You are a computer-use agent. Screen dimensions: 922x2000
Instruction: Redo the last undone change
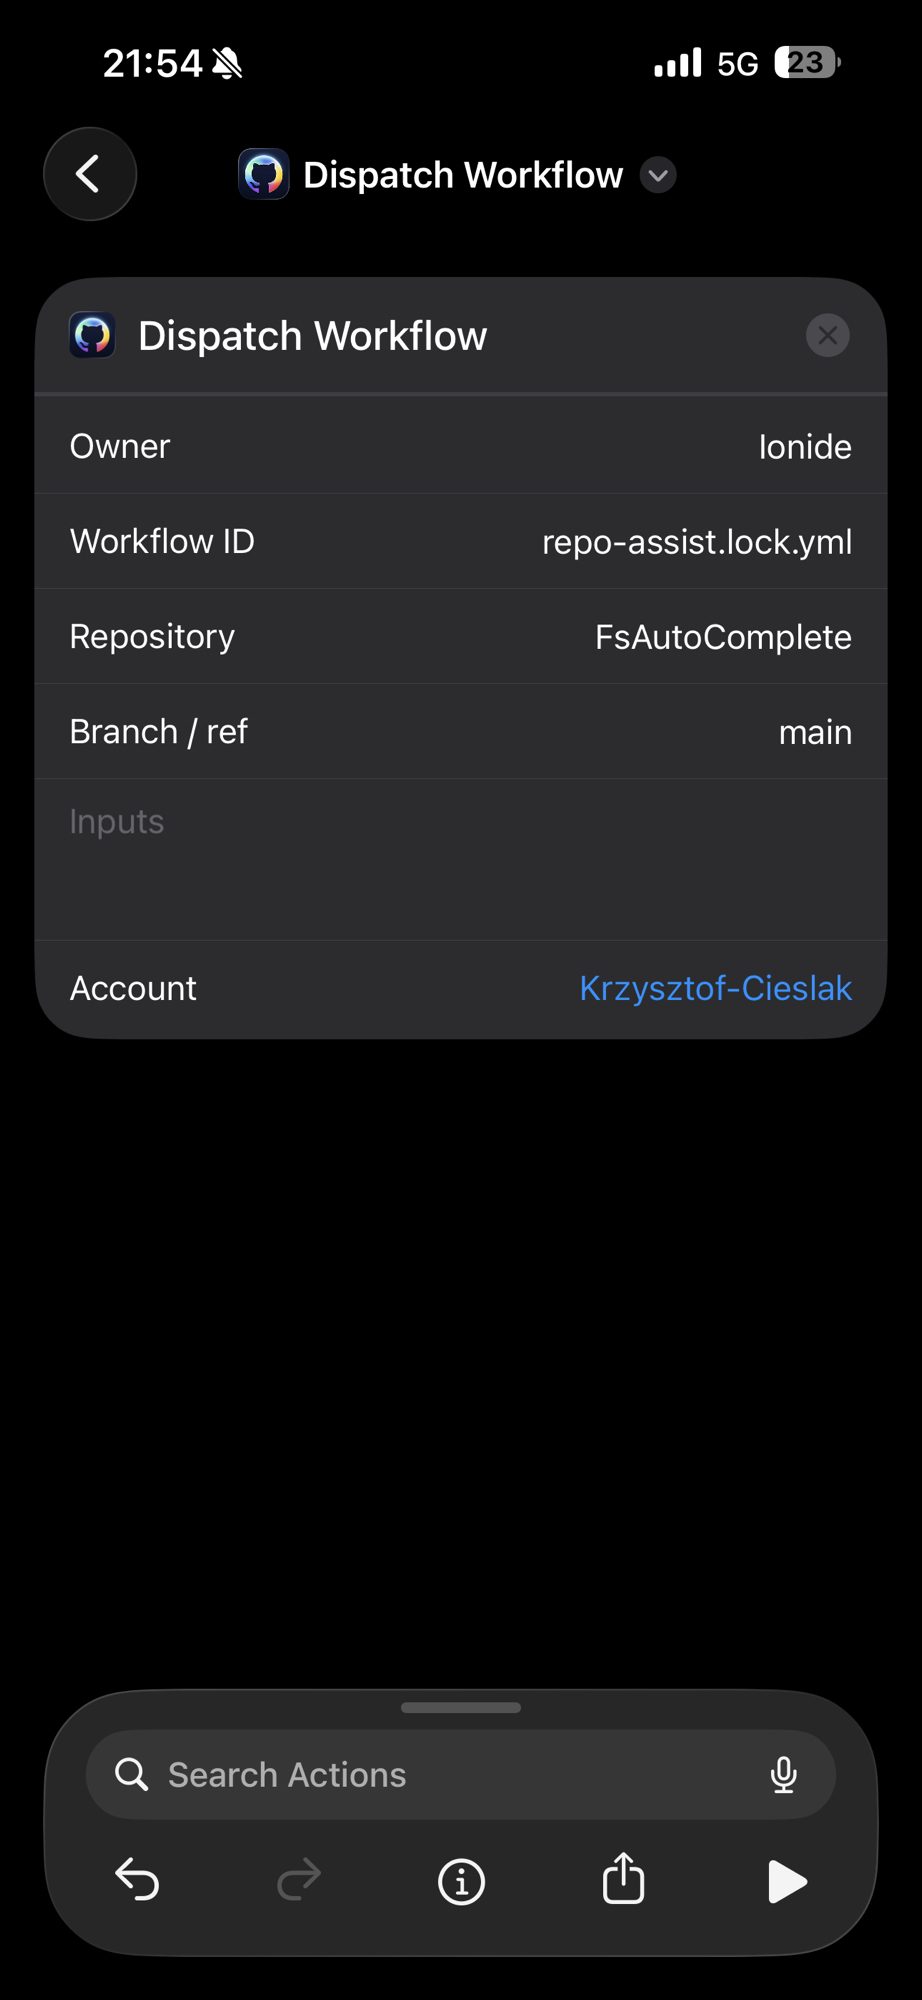tap(299, 1881)
